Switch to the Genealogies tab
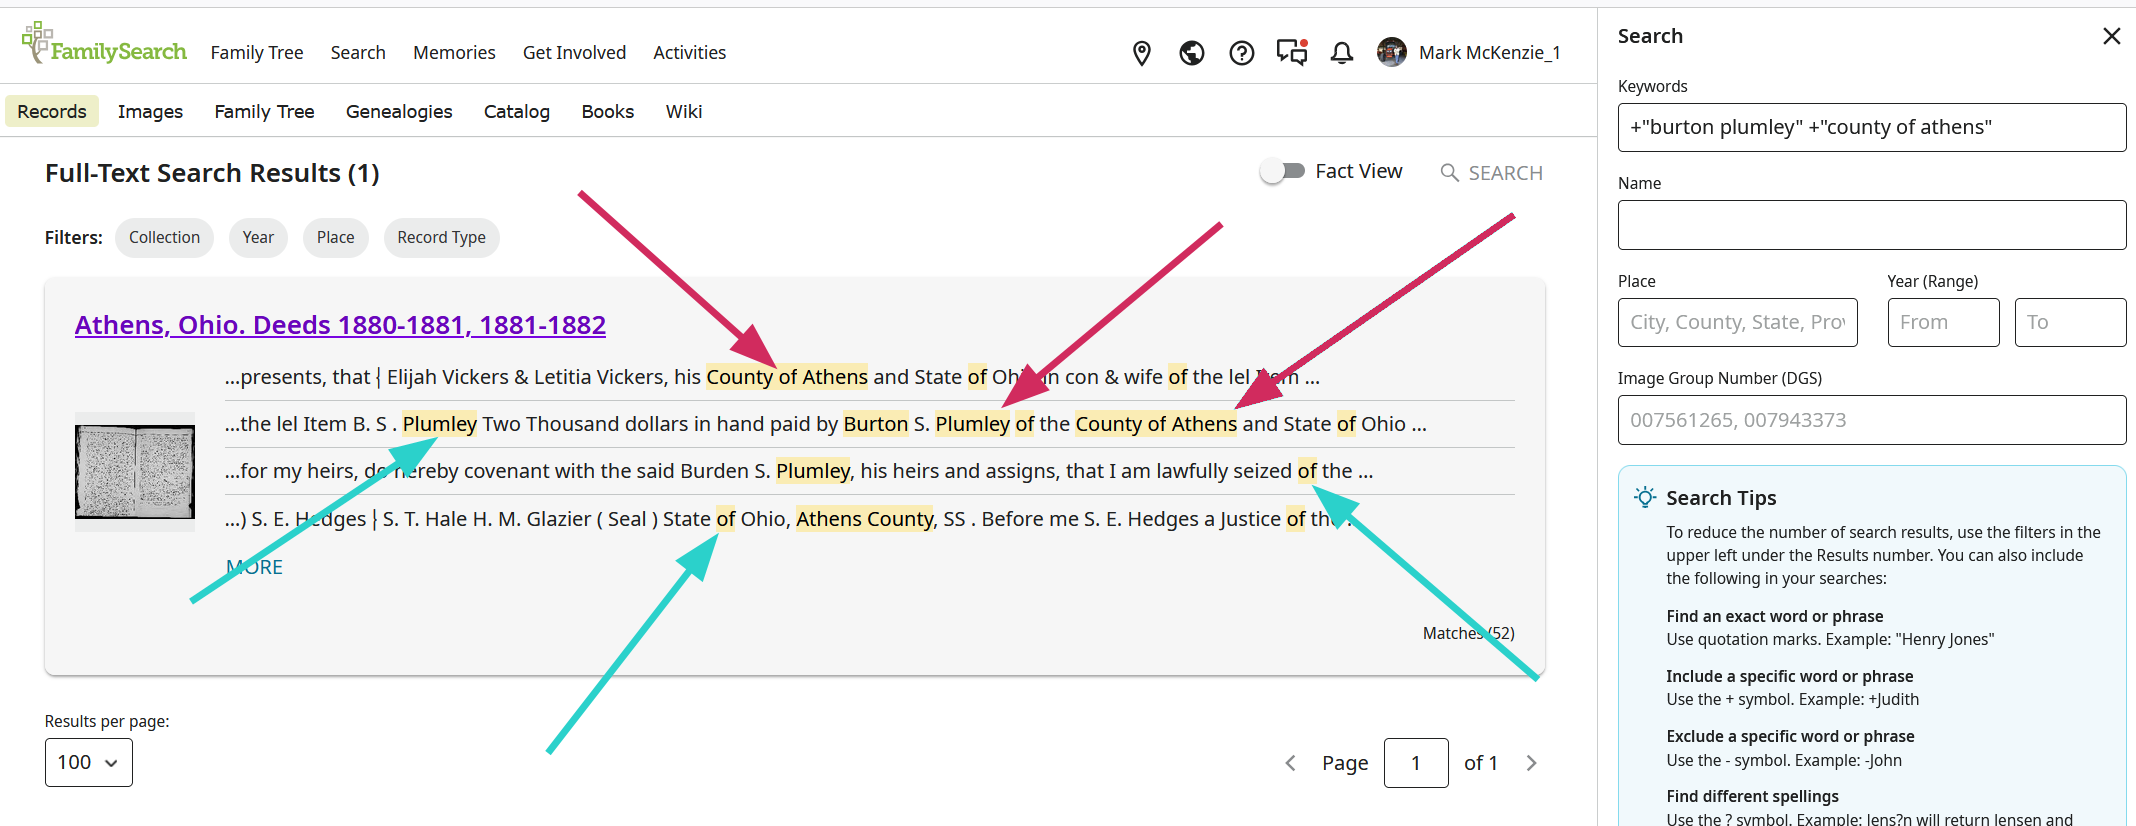This screenshot has height=826, width=2136. [x=399, y=111]
